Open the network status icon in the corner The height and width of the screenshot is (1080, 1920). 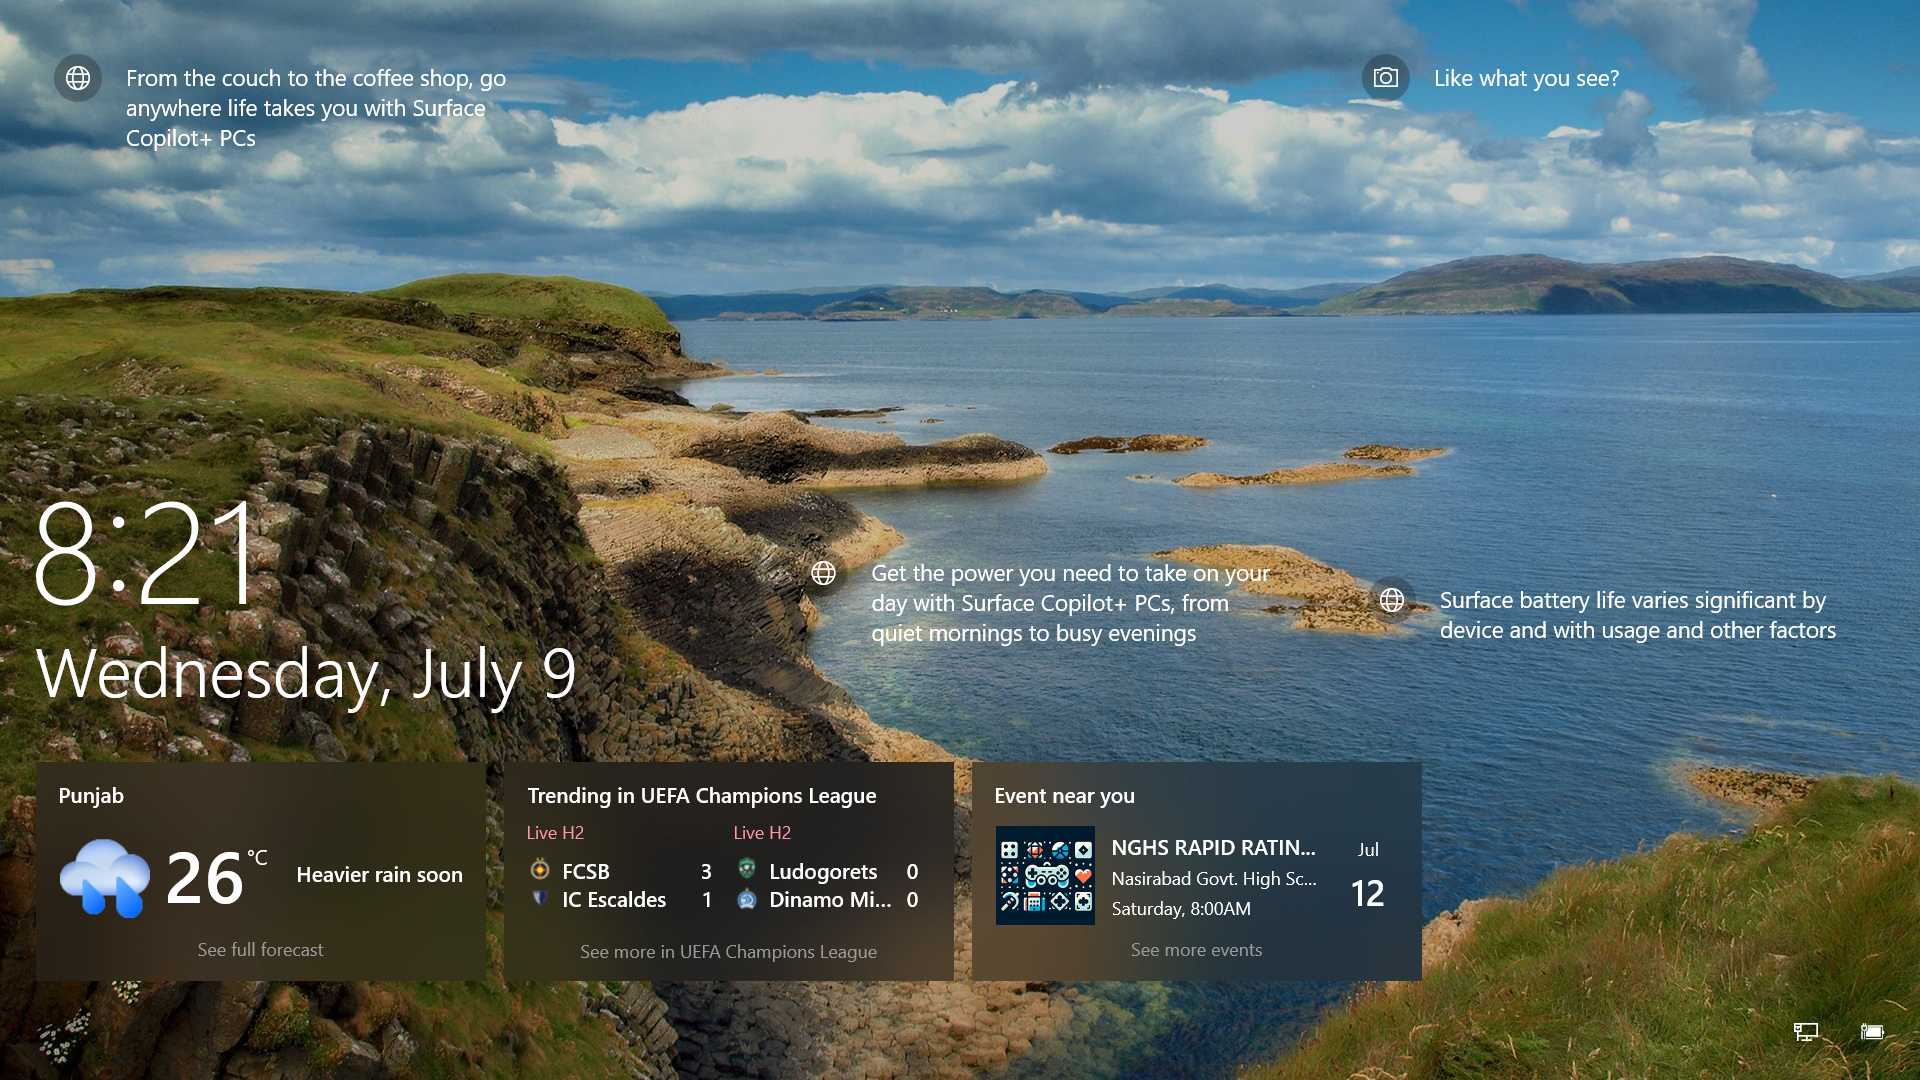[x=1805, y=1031]
